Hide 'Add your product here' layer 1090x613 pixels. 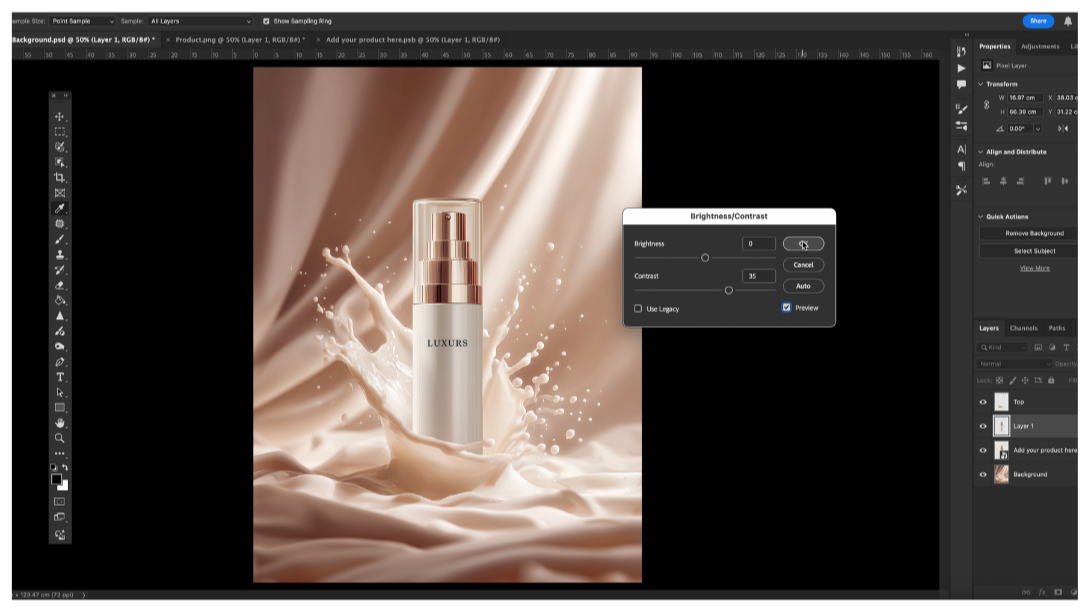point(983,450)
